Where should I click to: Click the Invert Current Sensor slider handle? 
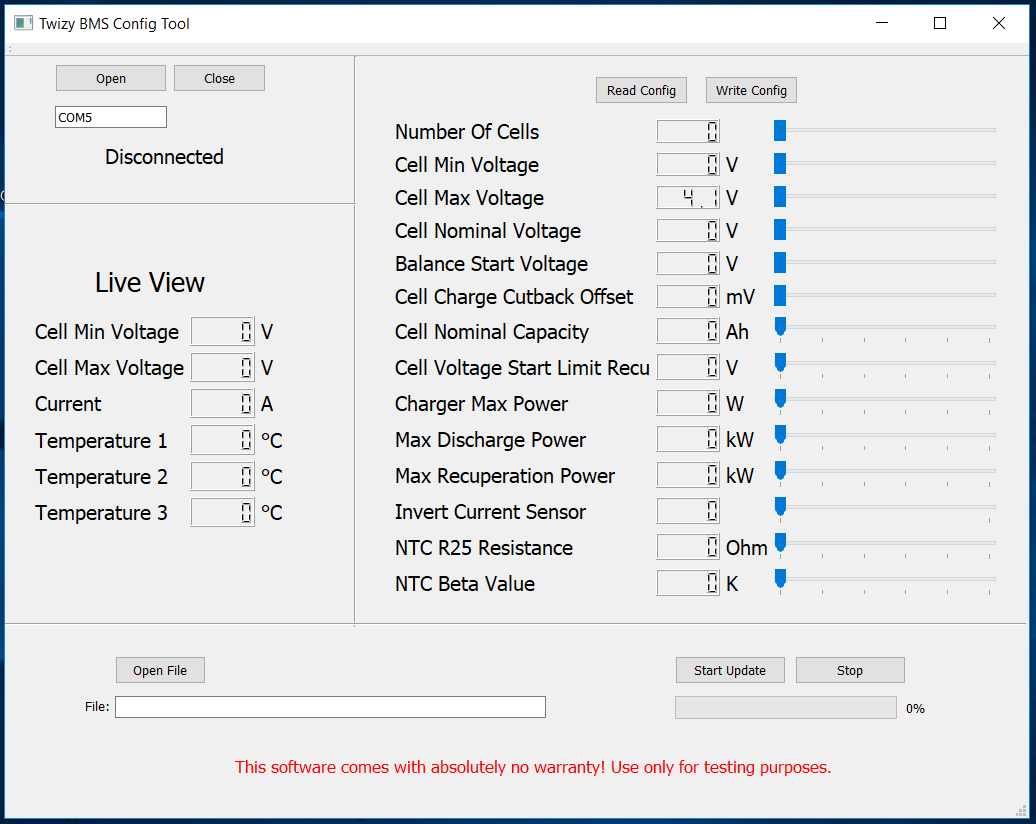pyautogui.click(x=780, y=506)
